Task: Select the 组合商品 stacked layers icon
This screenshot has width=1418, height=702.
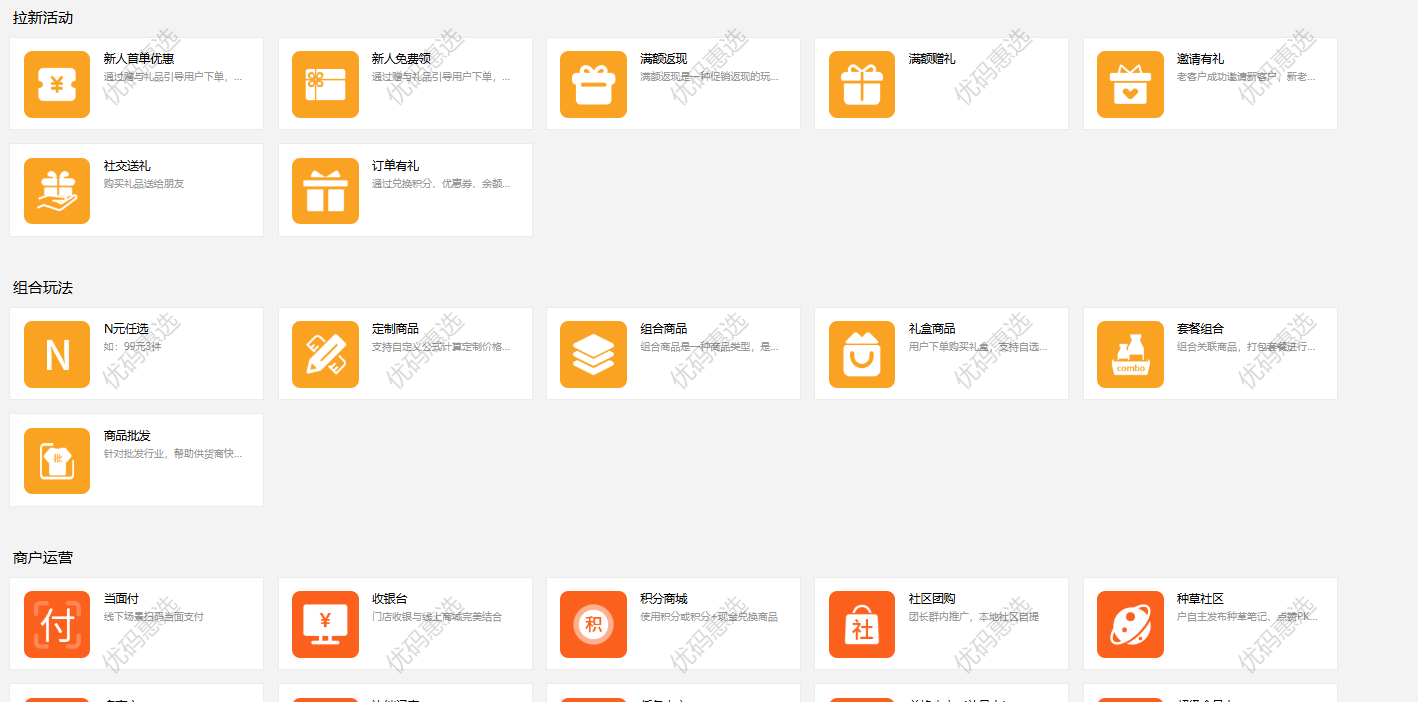Action: tap(593, 354)
